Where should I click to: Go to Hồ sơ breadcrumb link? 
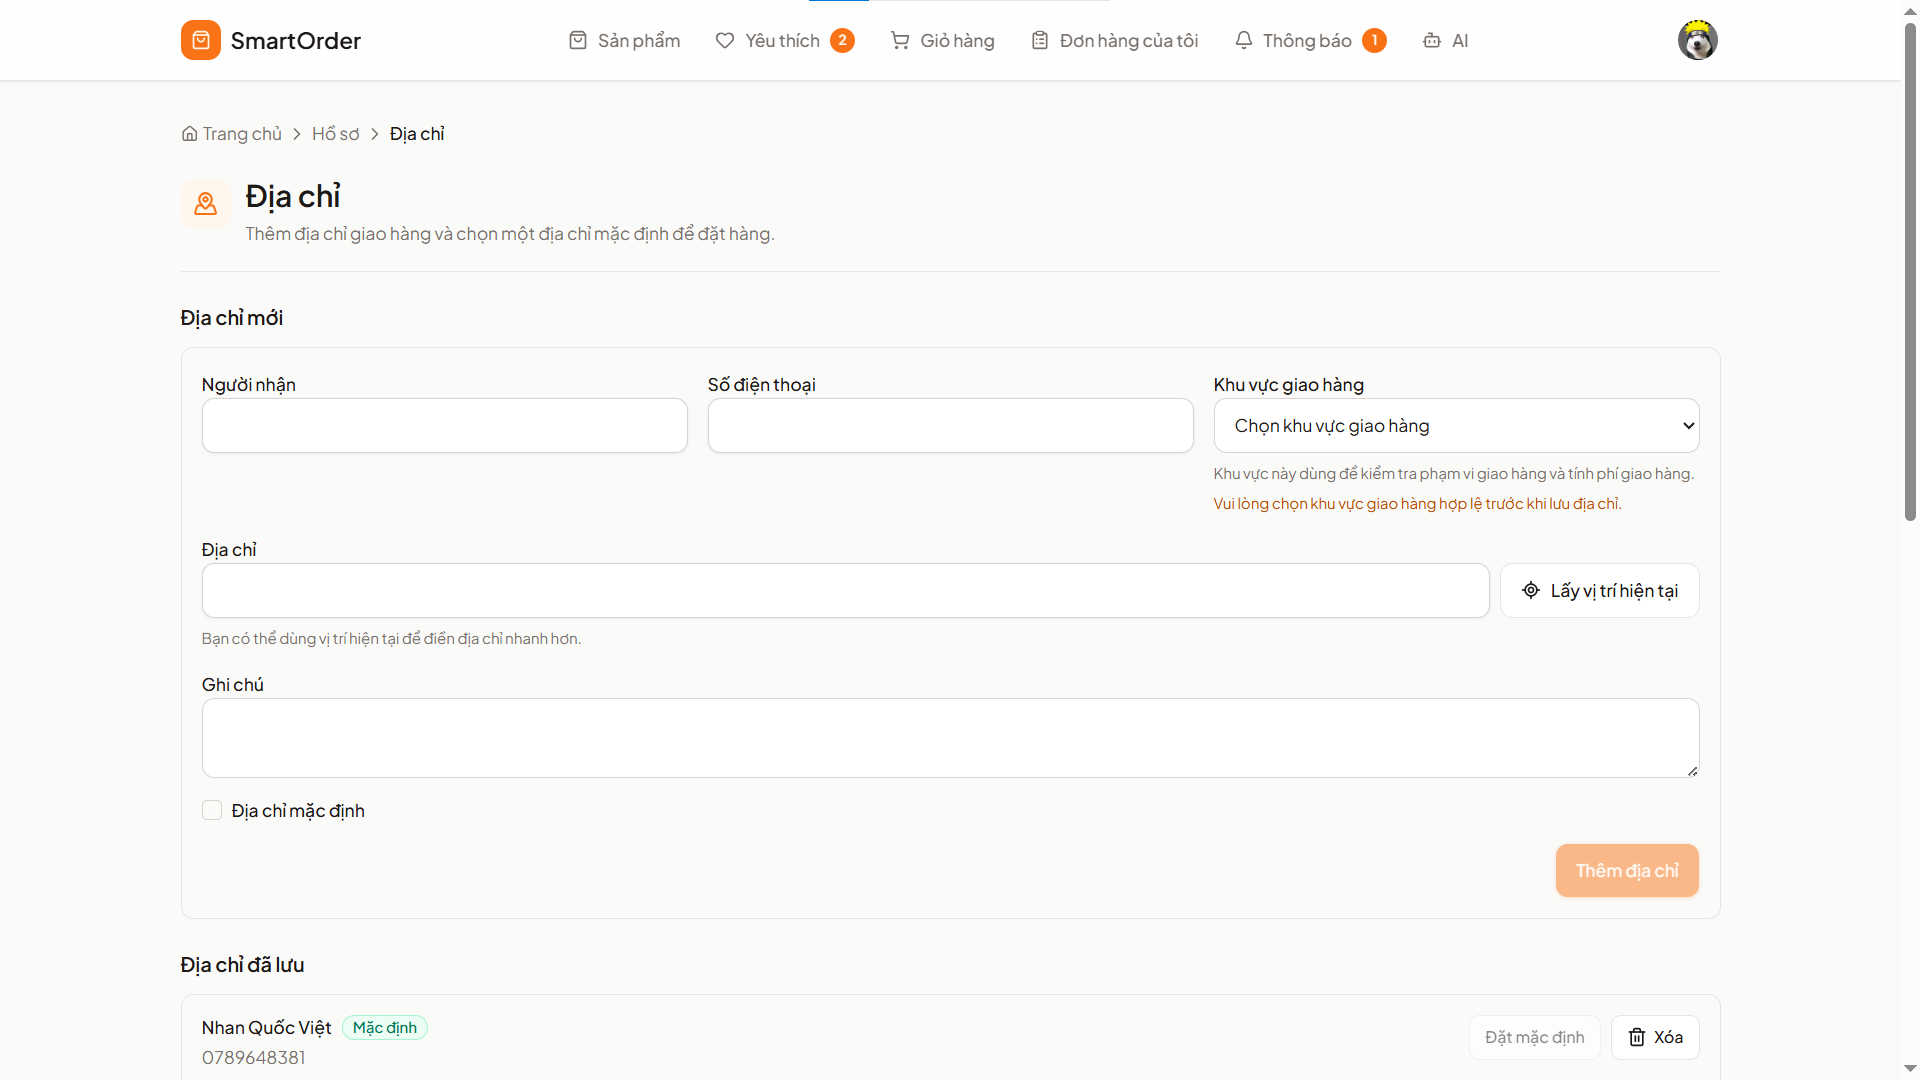[335, 134]
